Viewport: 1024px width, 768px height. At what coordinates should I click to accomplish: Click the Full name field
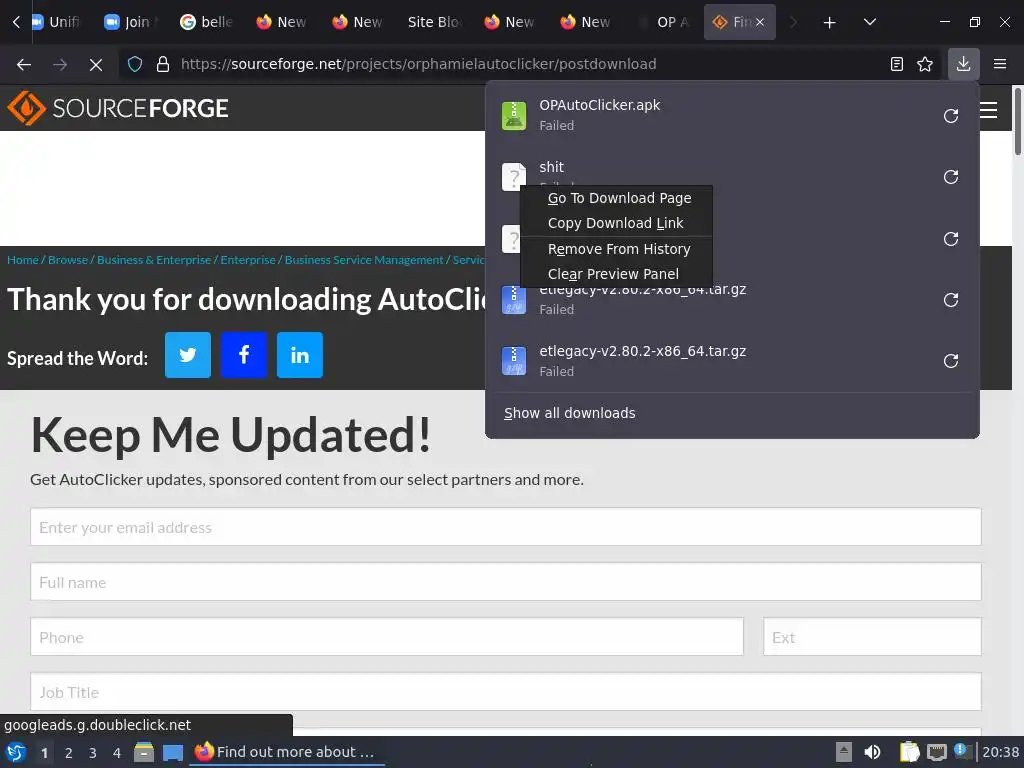click(x=505, y=582)
